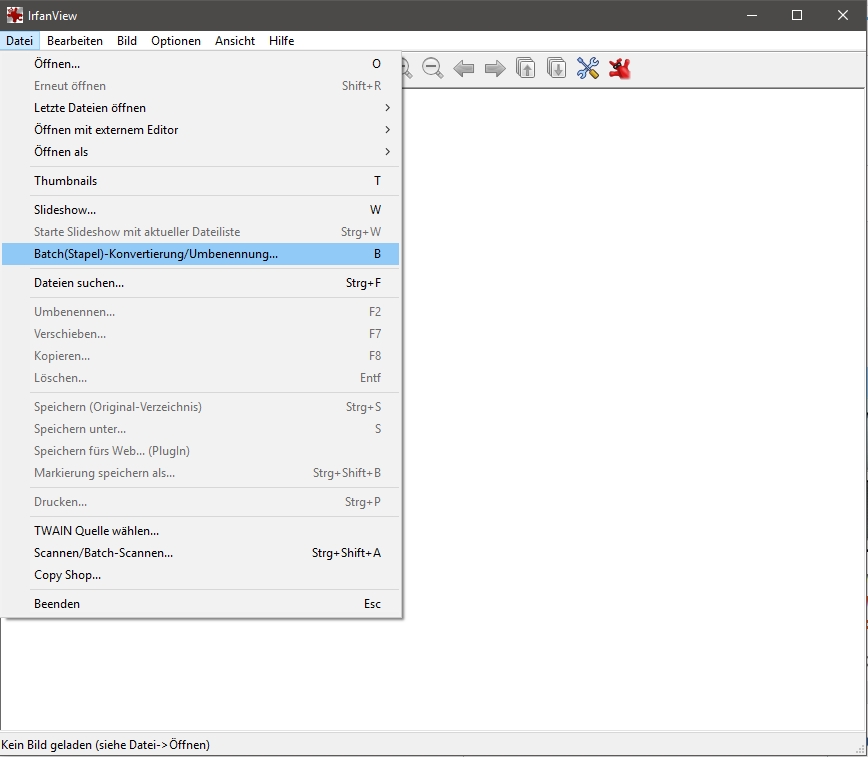The image size is (868, 757).
Task: Click the disabled Drucken... entry
Action: [x=200, y=502]
